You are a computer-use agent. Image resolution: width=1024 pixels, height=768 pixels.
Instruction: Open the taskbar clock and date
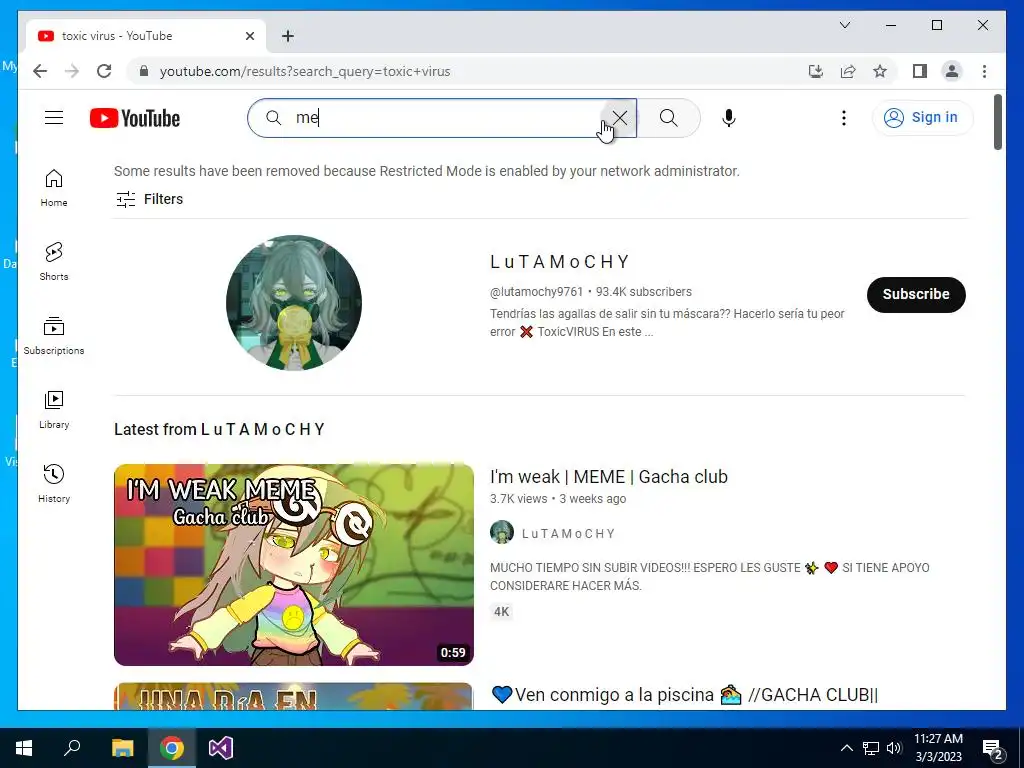(x=938, y=748)
